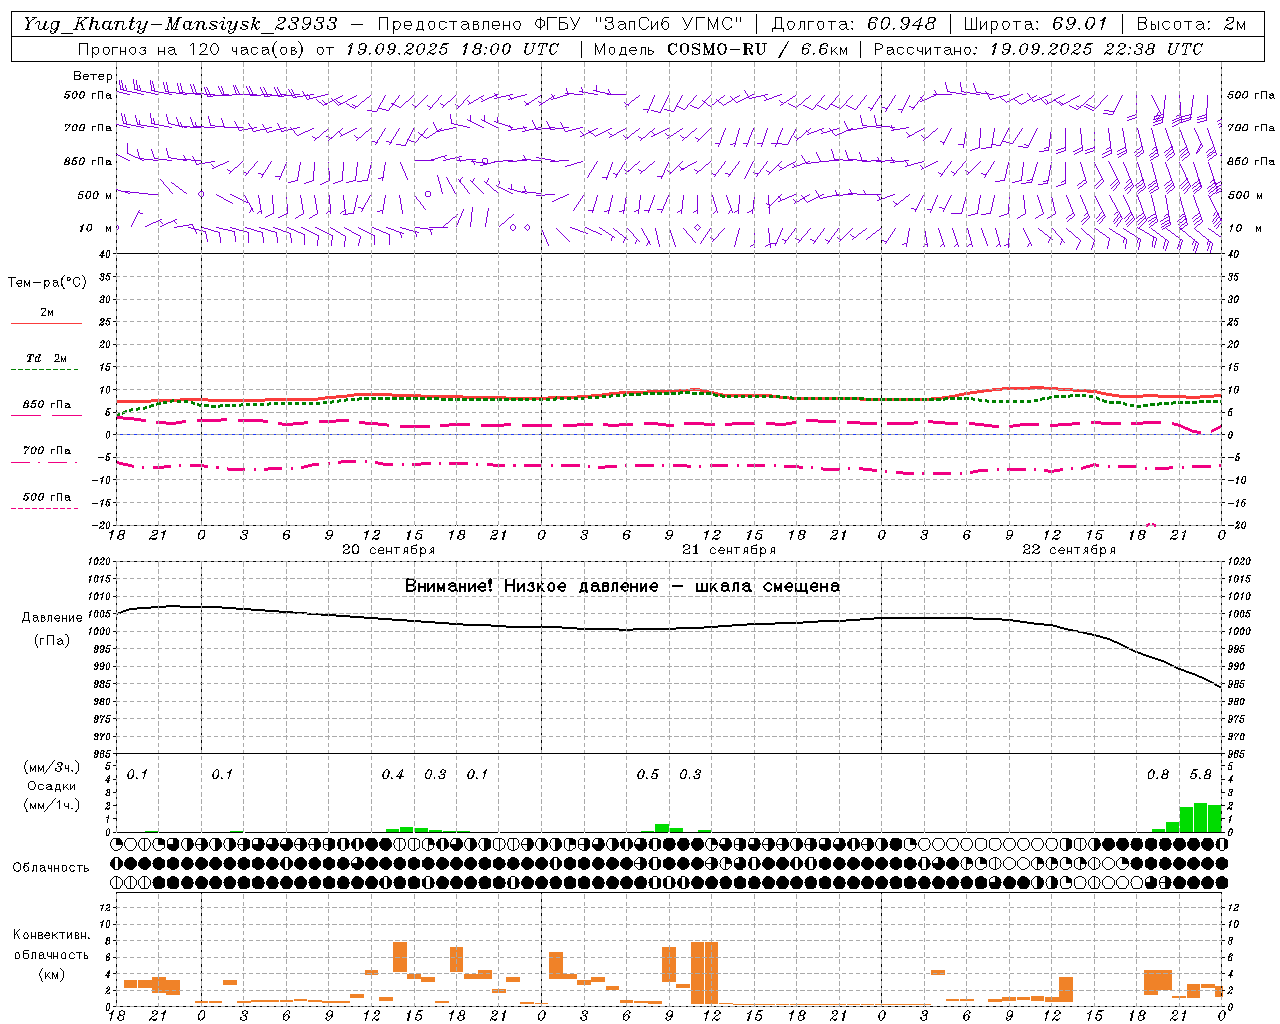Click the 5.8 three-hour precipitation value

tap(1201, 775)
